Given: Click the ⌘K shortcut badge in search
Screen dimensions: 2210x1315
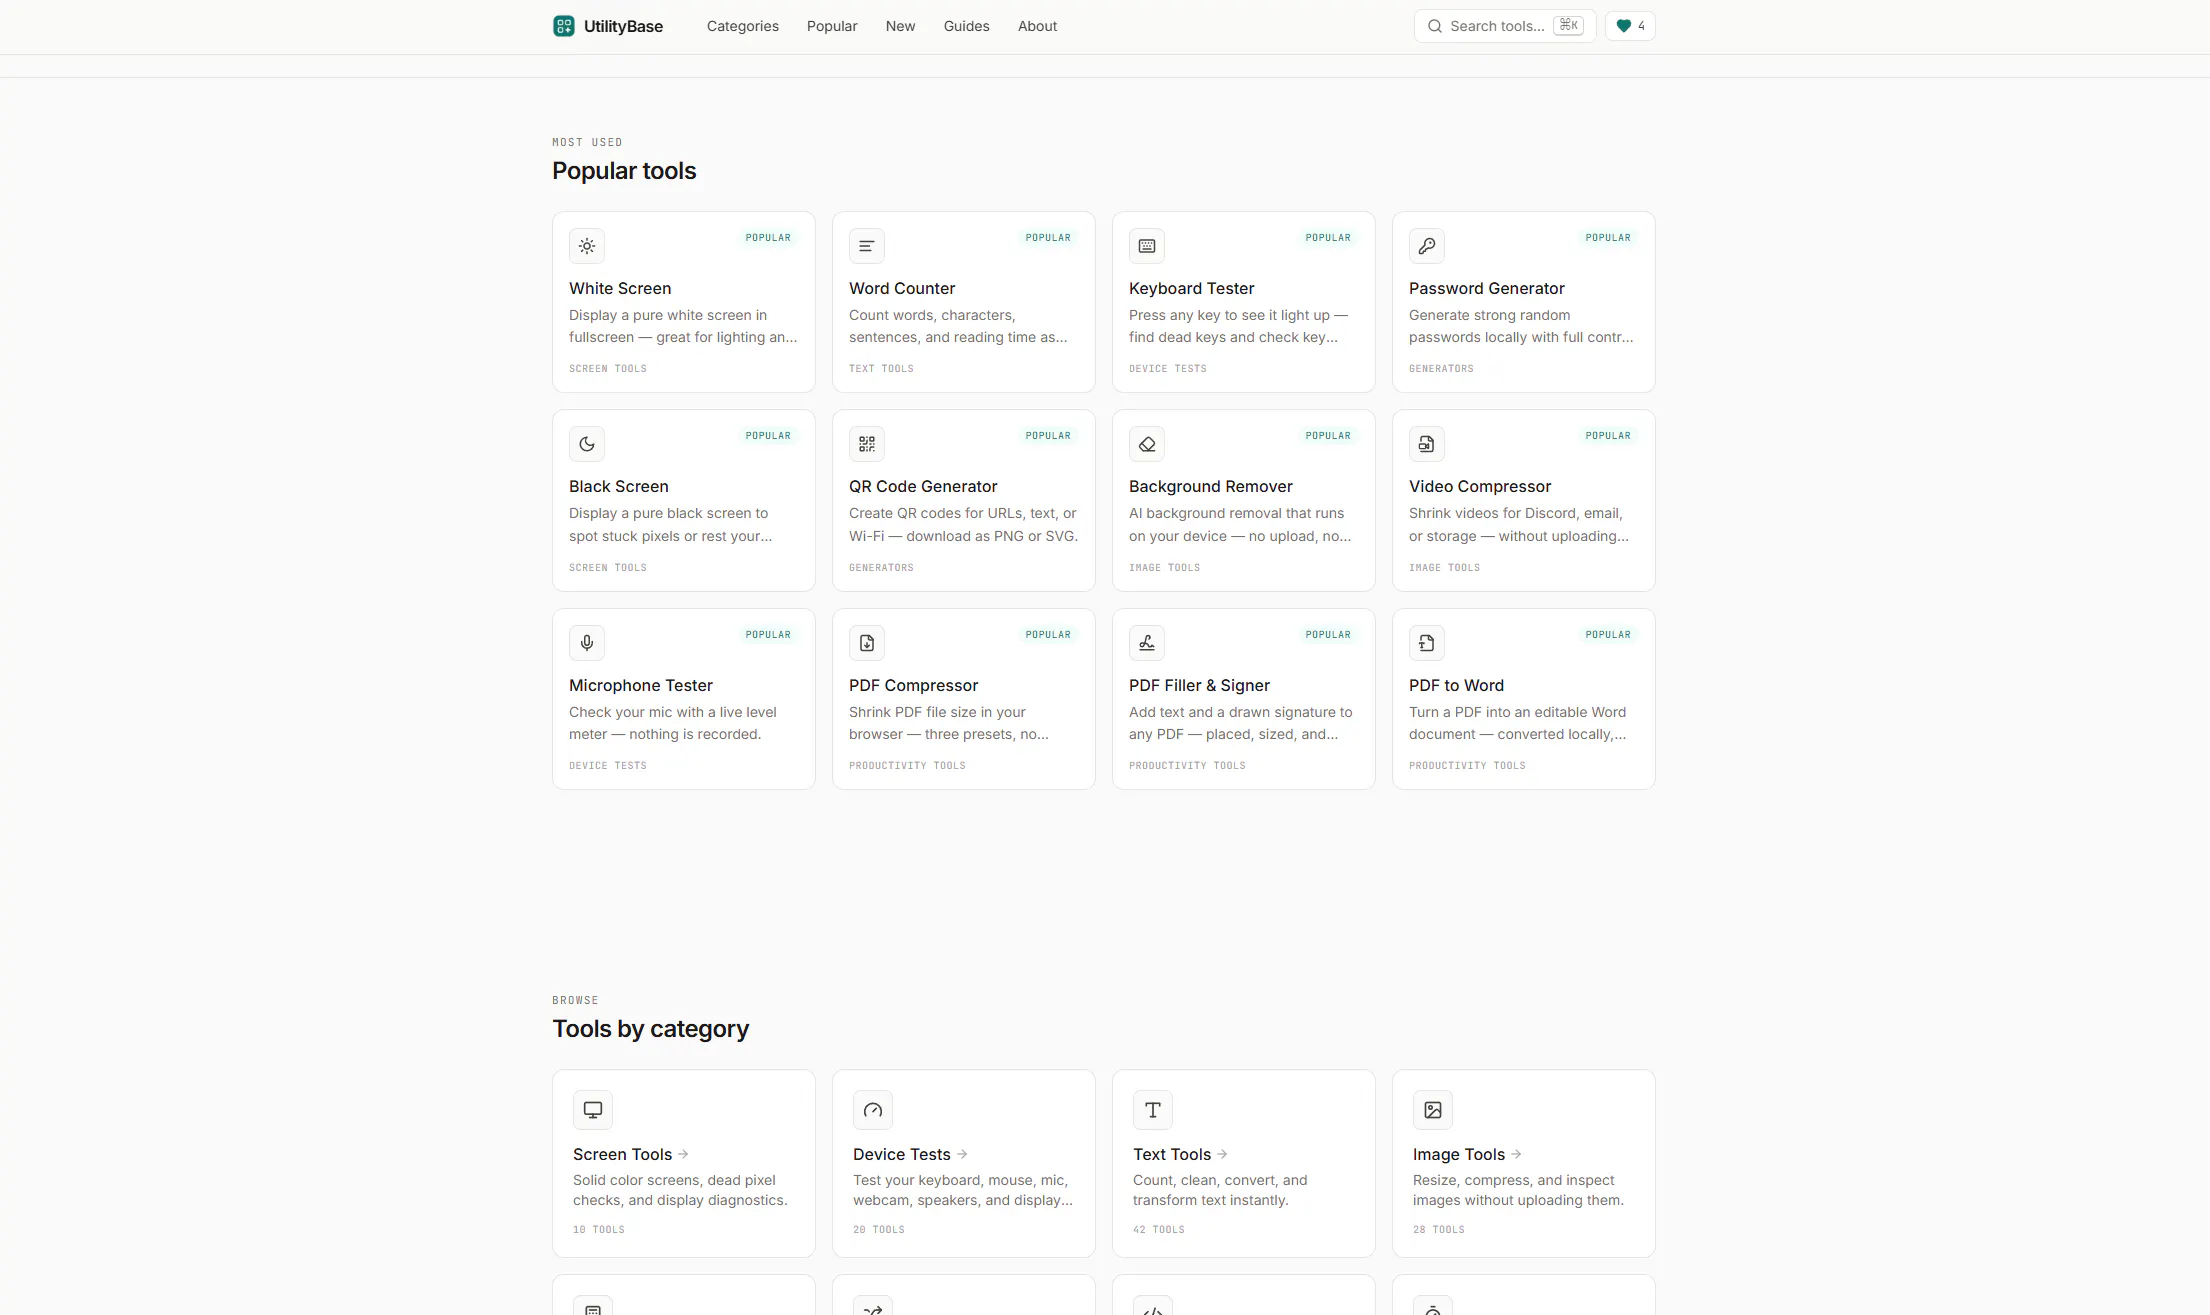Looking at the screenshot, I should [x=1568, y=26].
